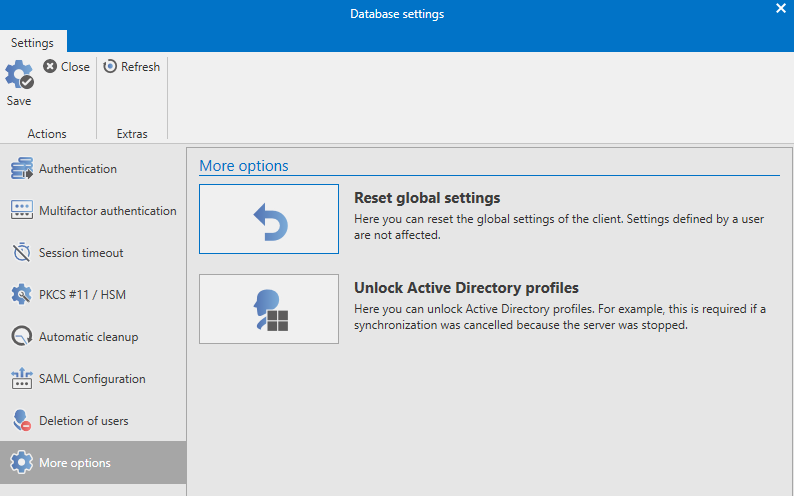This screenshot has width=794, height=496.
Task: Click the Reset global settings button
Action: click(269, 219)
